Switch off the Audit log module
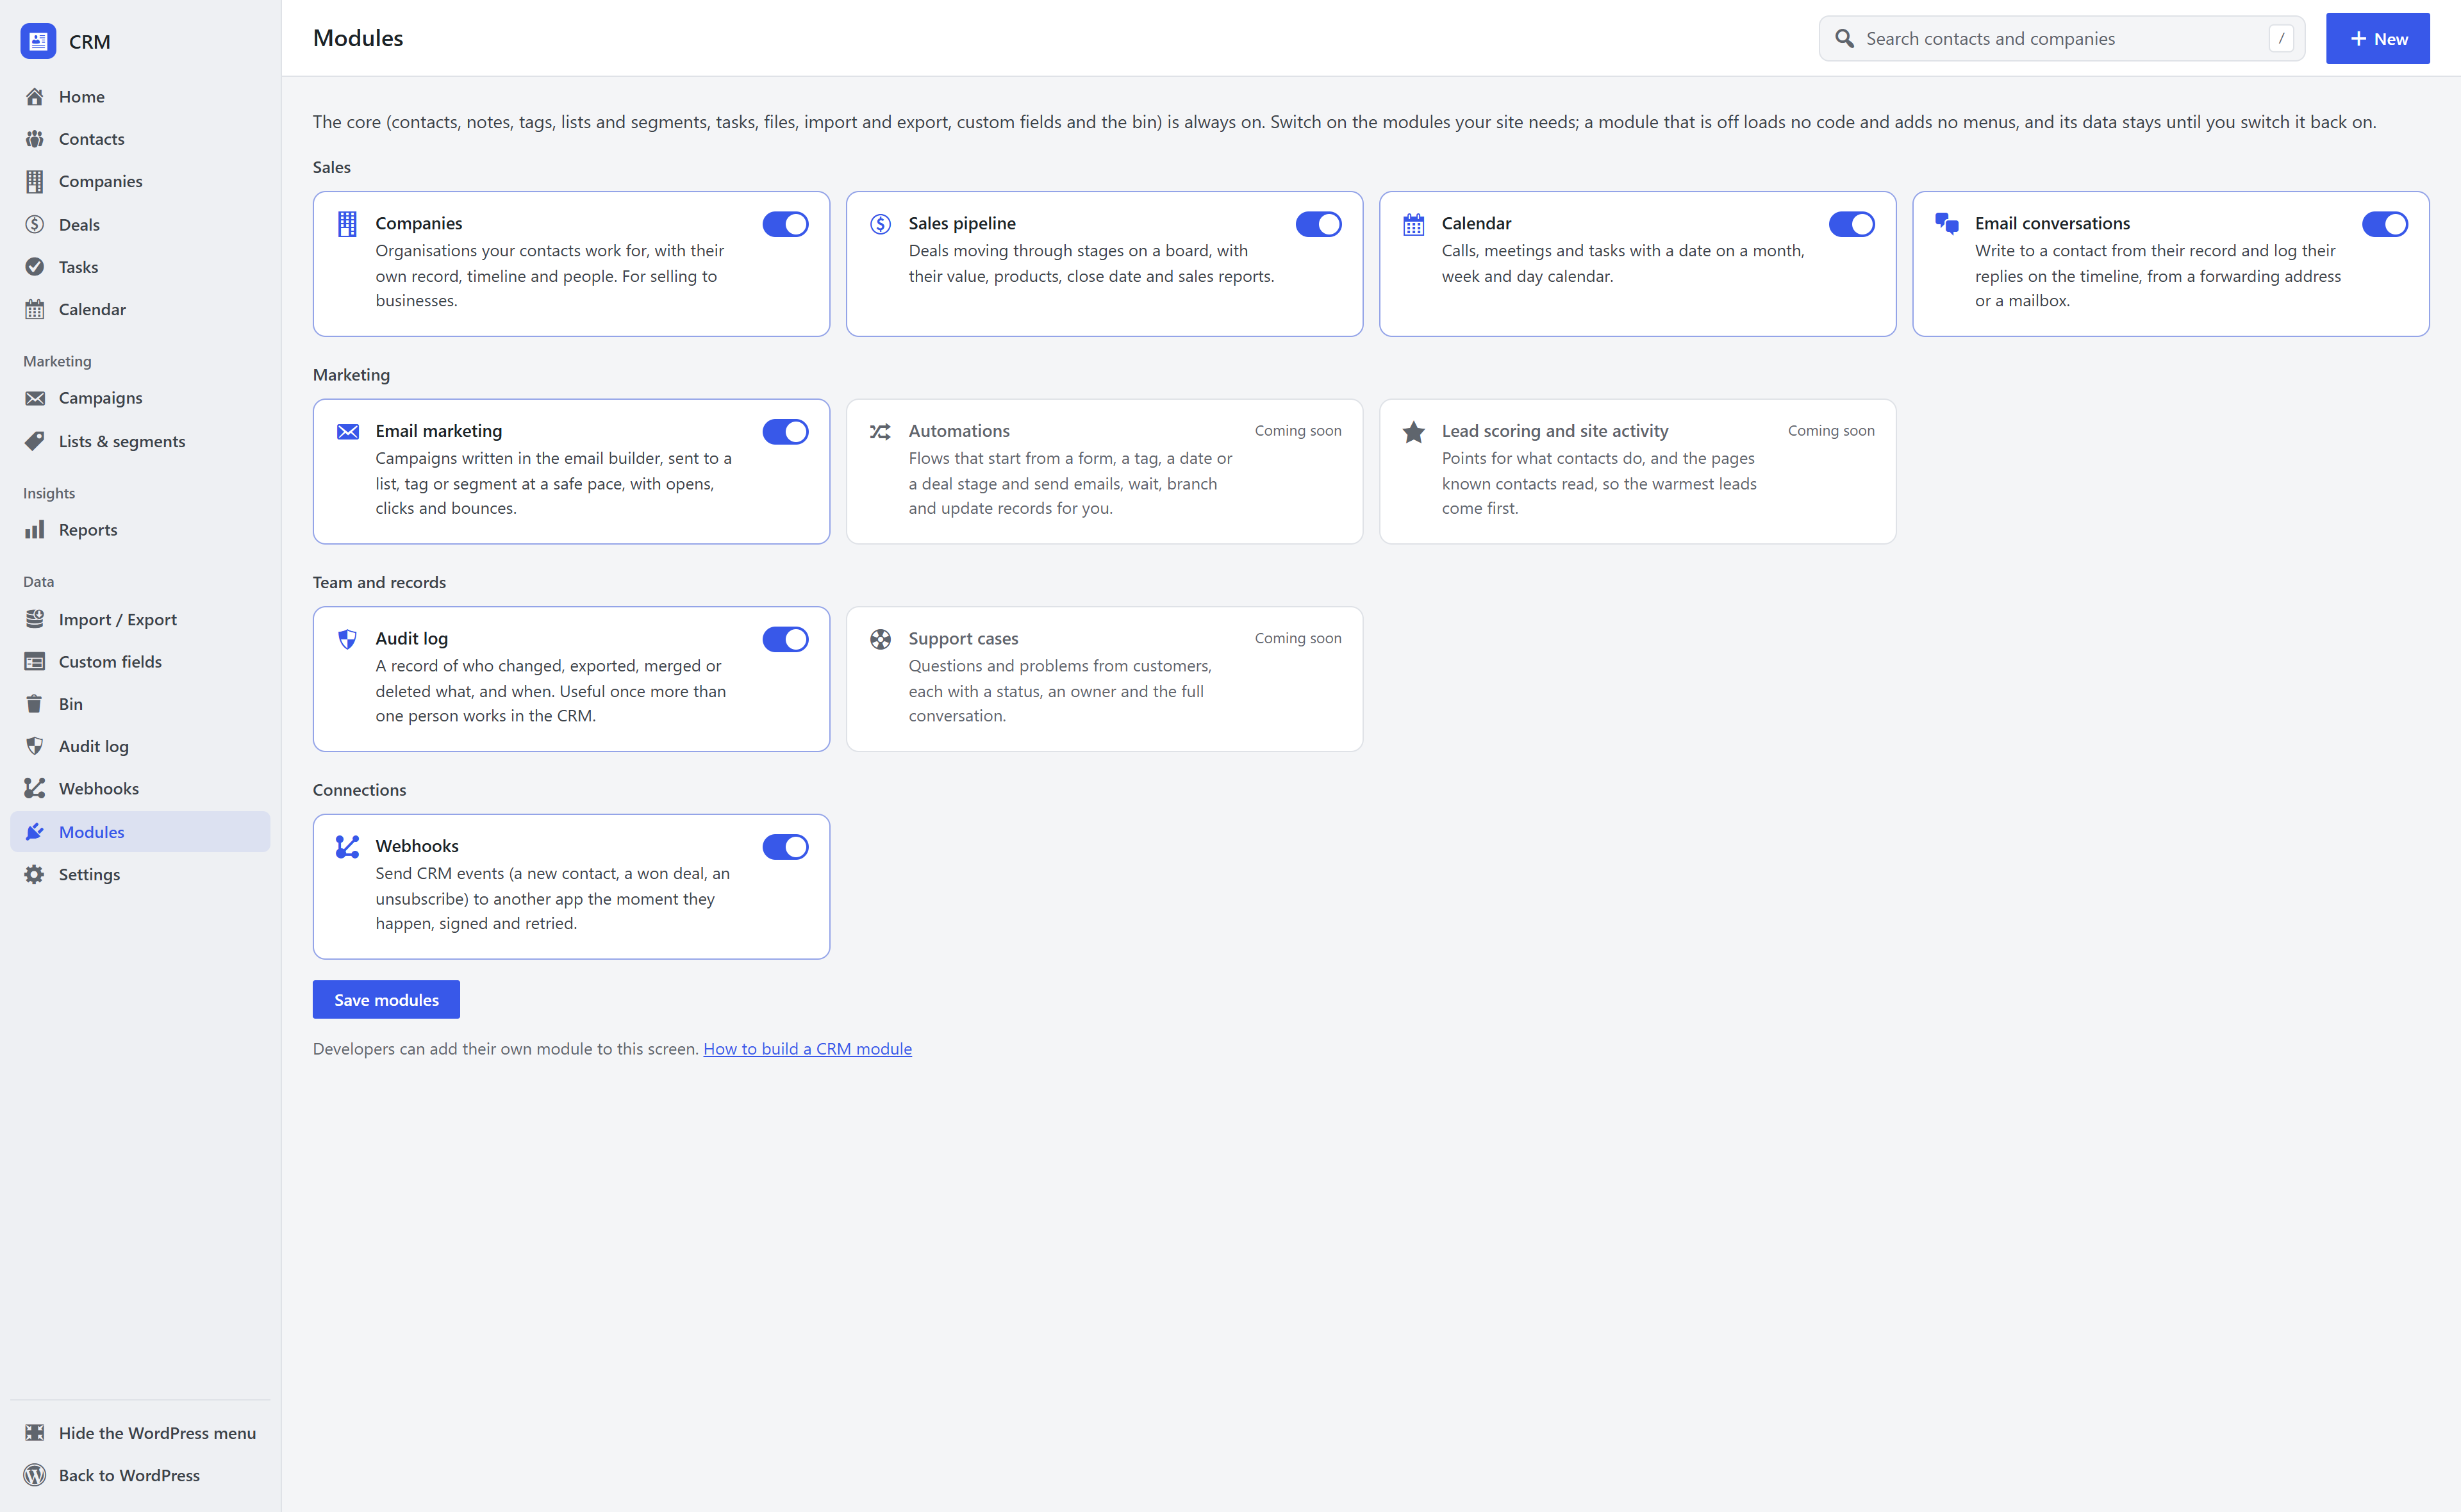This screenshot has height=1512, width=2461. click(x=785, y=639)
